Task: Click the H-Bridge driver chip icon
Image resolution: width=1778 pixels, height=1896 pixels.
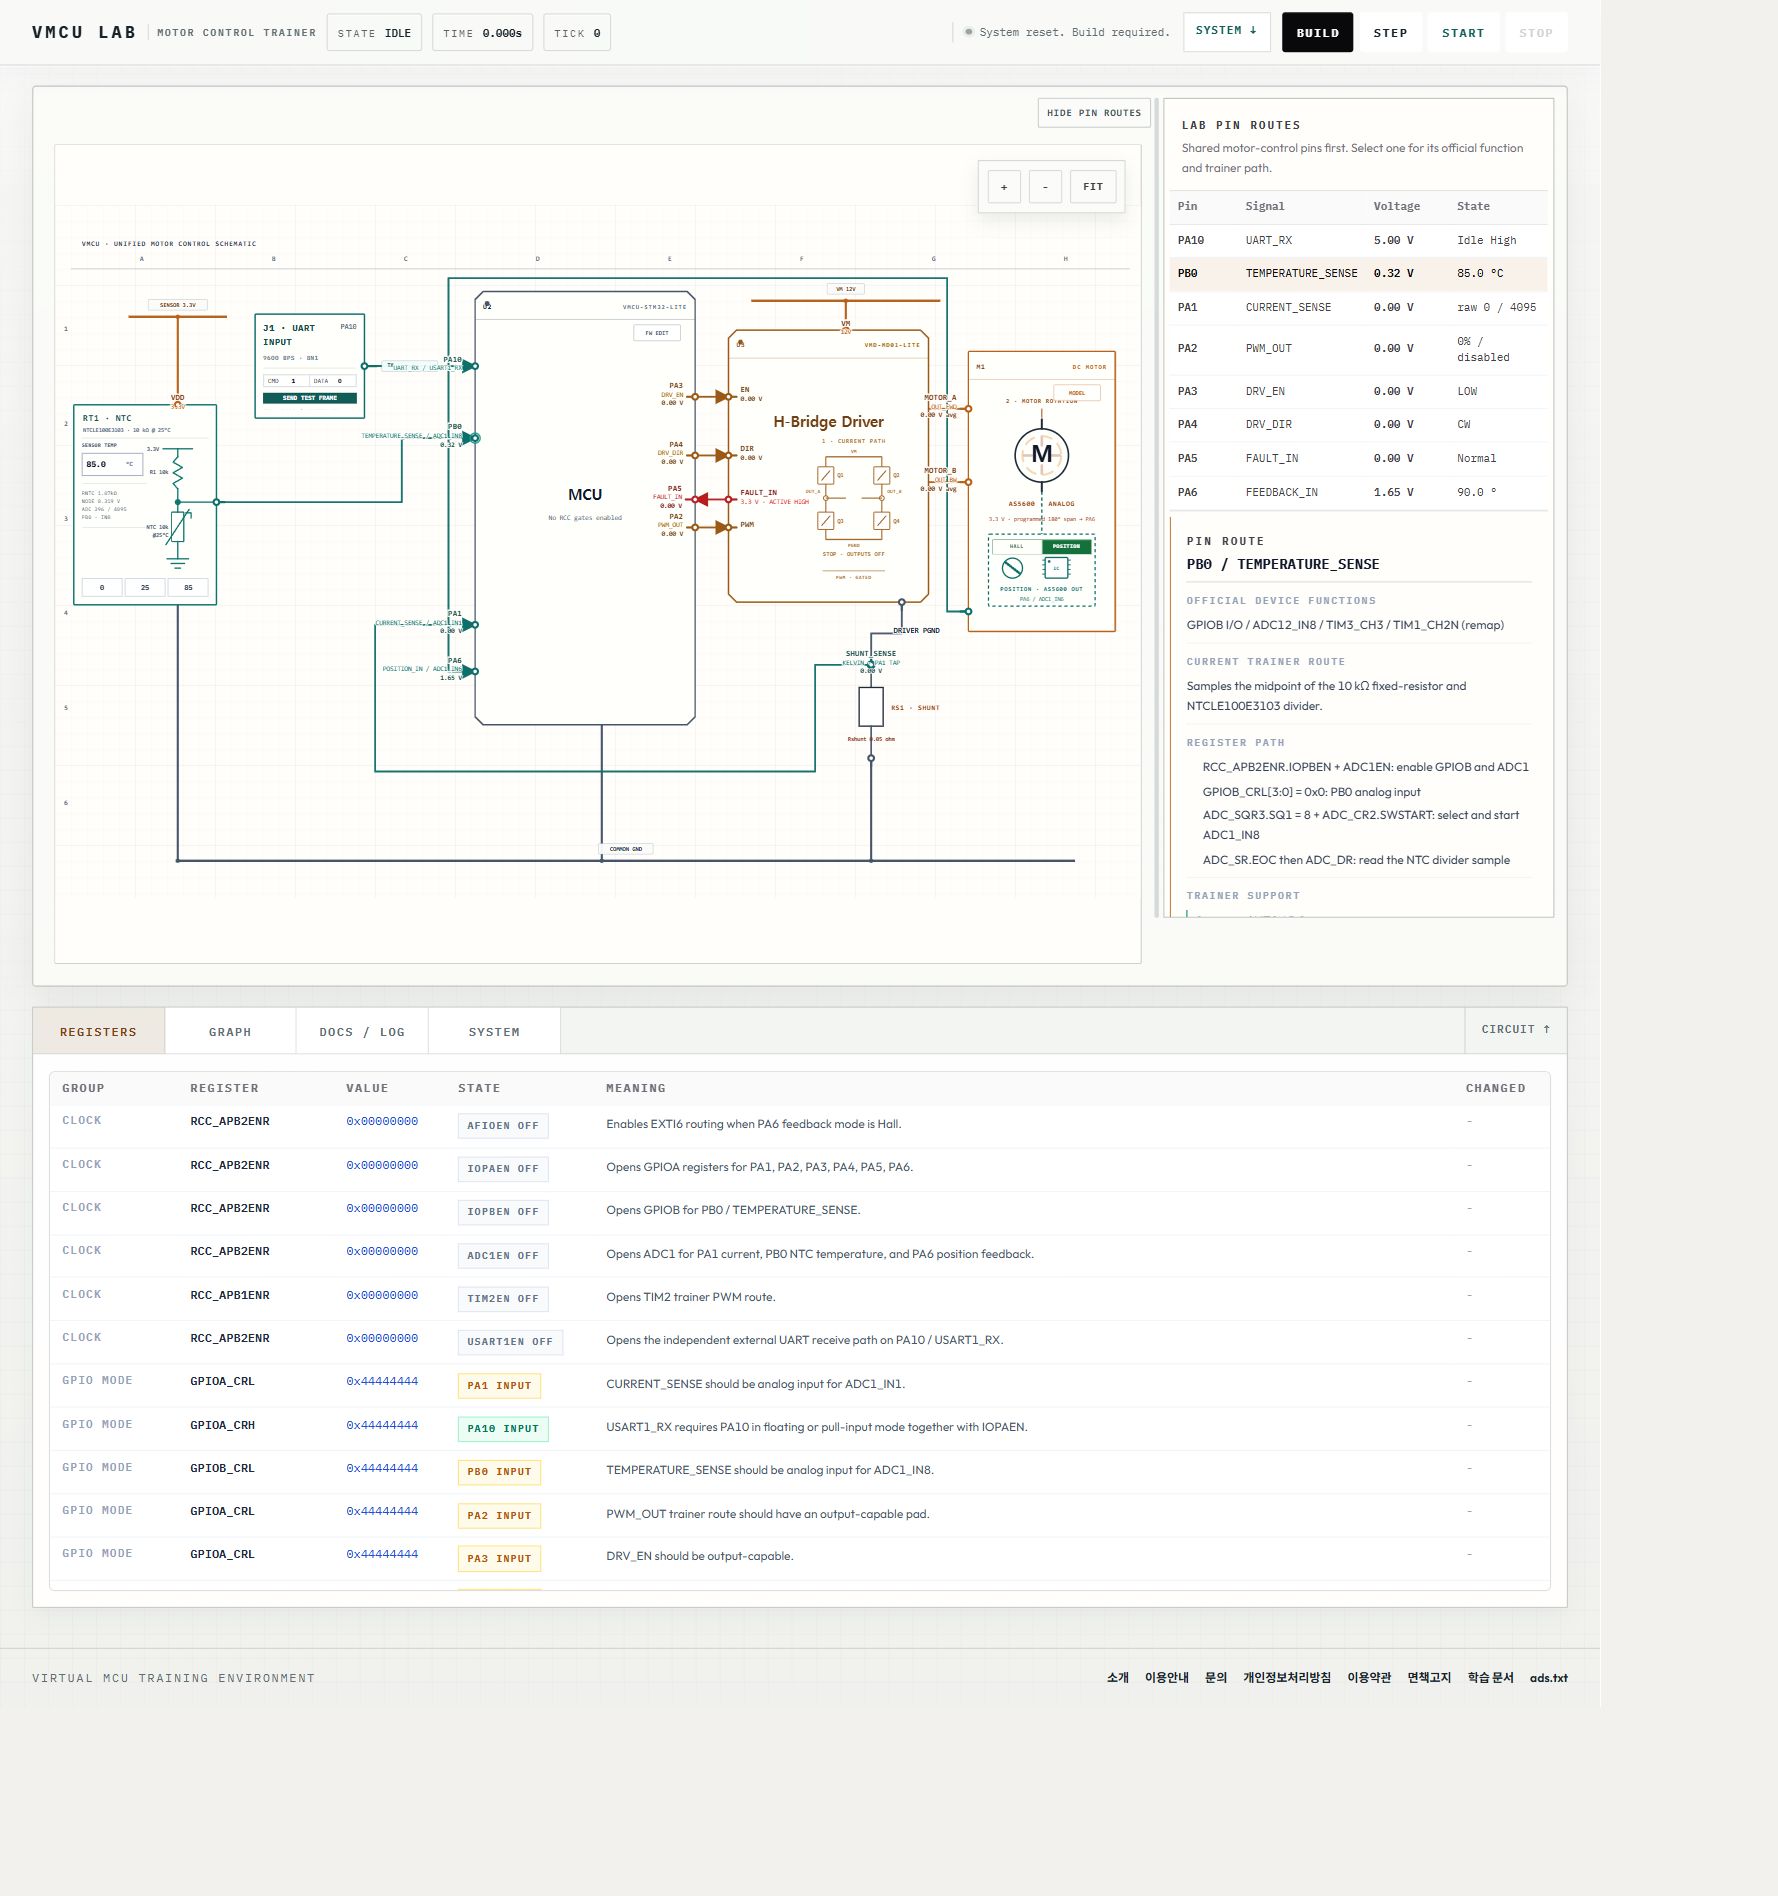Action: [x=740, y=344]
